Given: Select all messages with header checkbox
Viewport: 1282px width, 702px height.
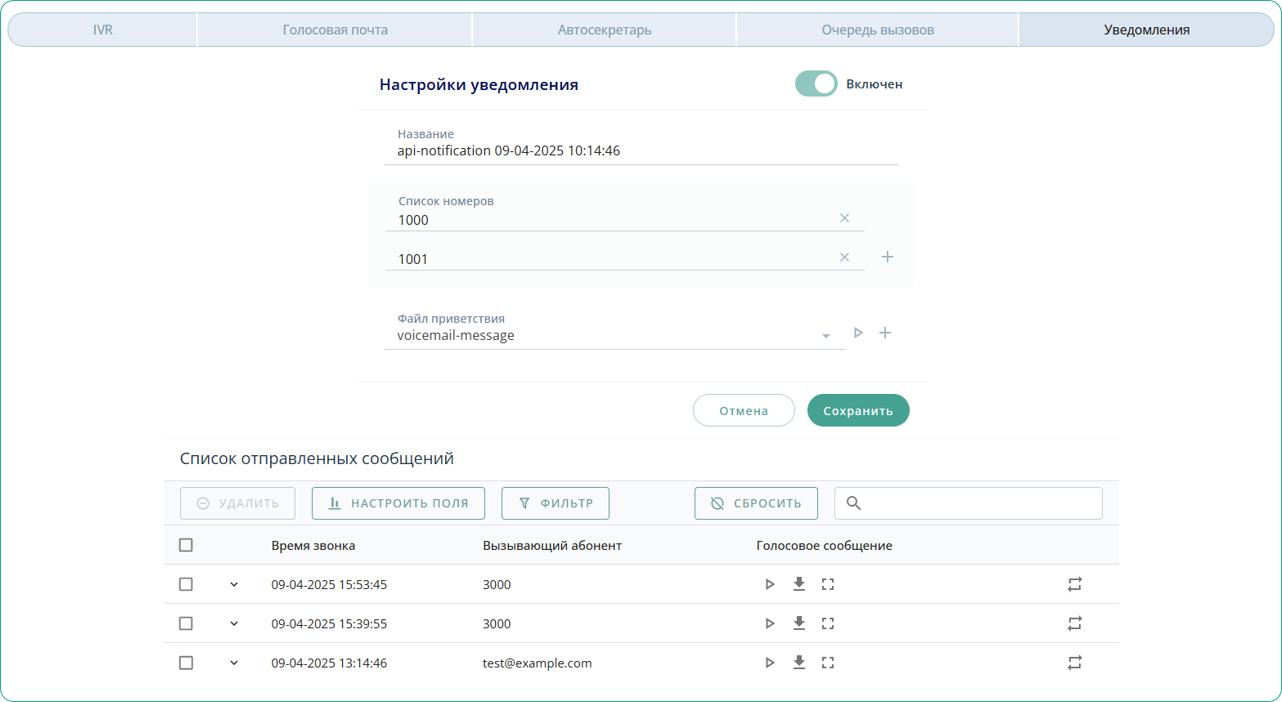Looking at the screenshot, I should coord(186,546).
